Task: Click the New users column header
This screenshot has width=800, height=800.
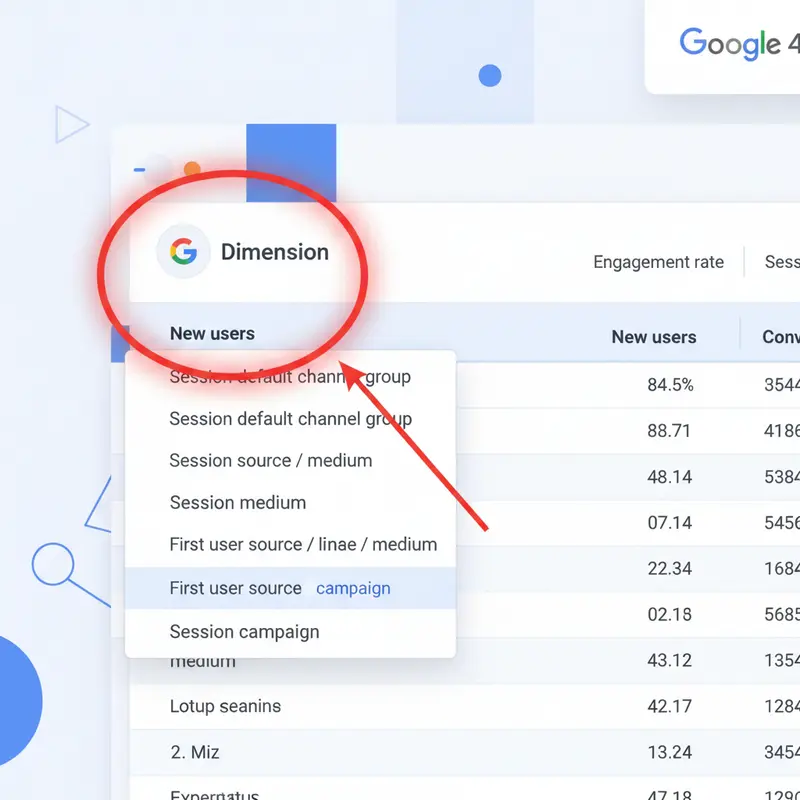Action: tap(654, 337)
